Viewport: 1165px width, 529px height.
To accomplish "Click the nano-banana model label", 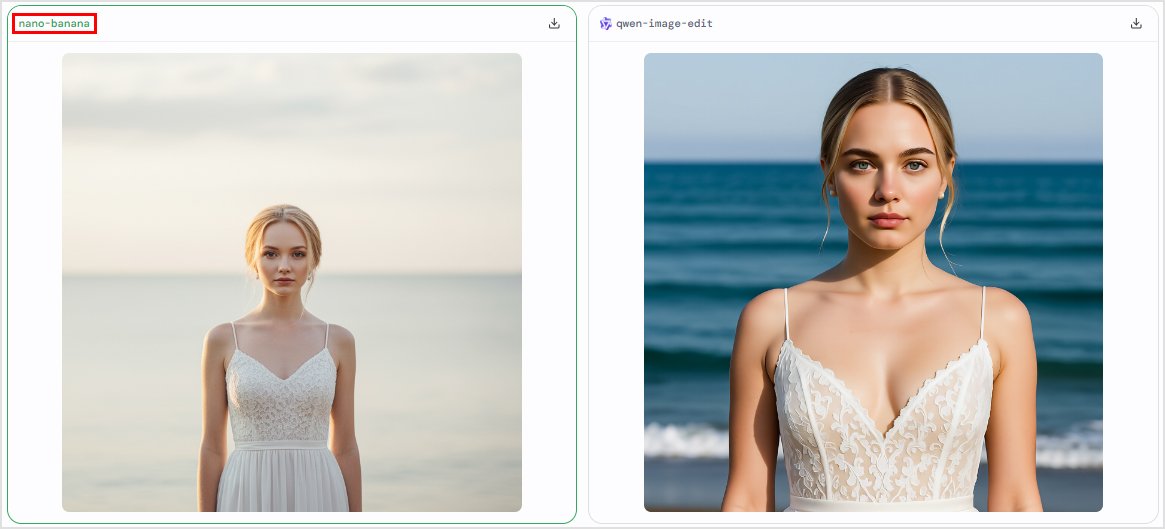I will 54,24.
